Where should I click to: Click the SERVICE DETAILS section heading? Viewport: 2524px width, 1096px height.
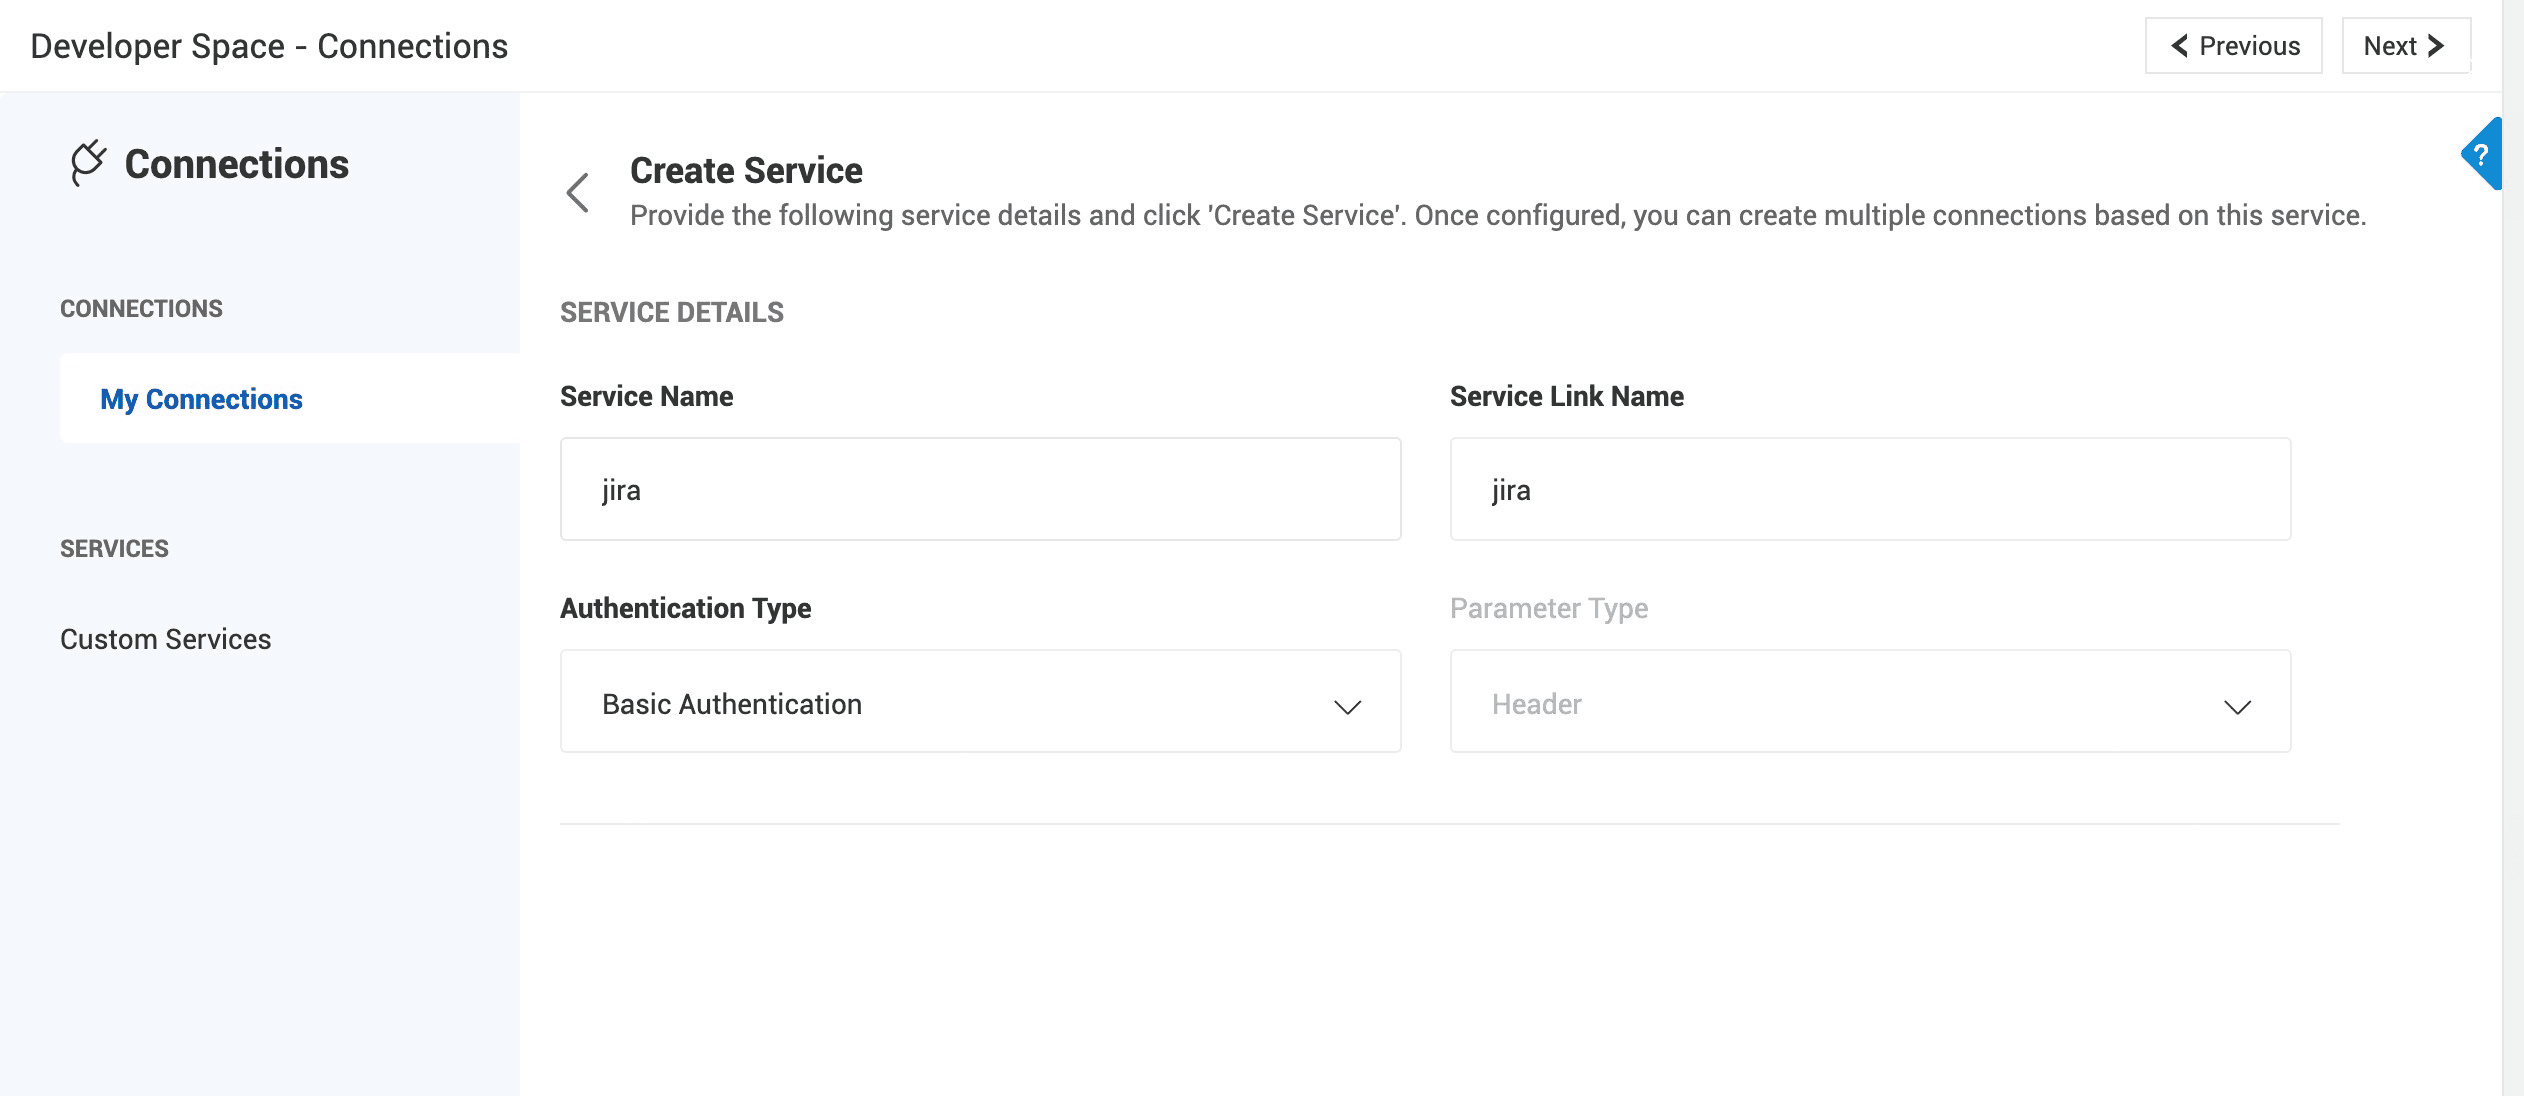pos(671,313)
